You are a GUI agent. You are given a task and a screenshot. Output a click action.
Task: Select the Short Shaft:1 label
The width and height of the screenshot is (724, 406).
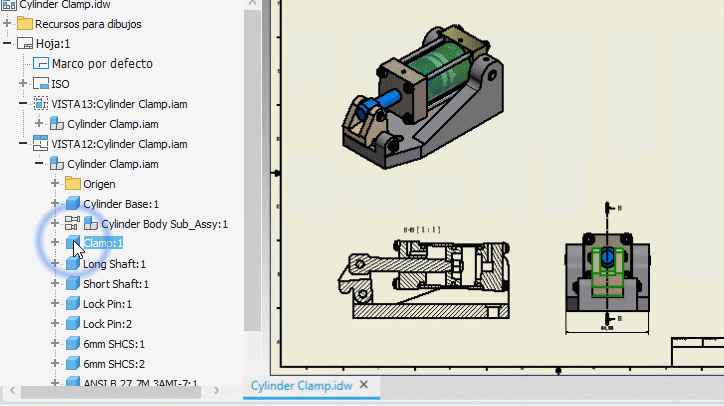116,284
